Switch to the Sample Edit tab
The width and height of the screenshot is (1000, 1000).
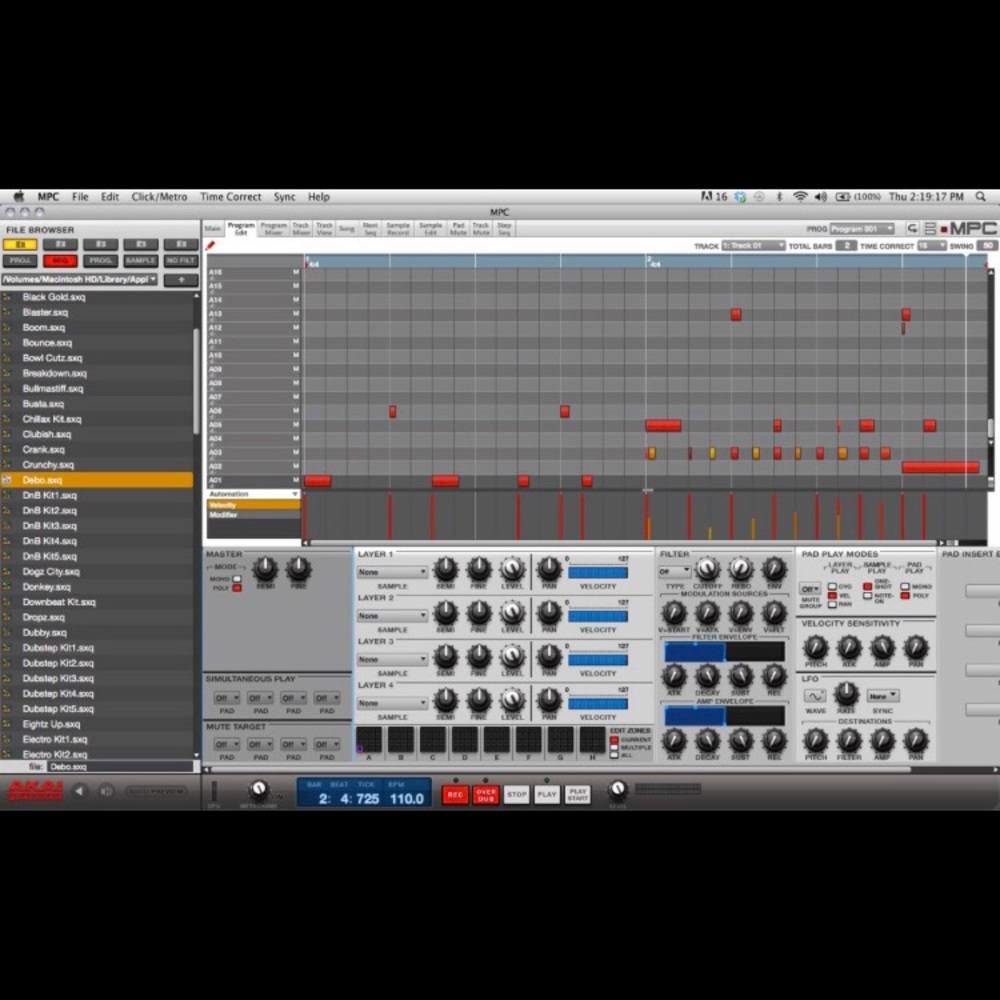430,229
